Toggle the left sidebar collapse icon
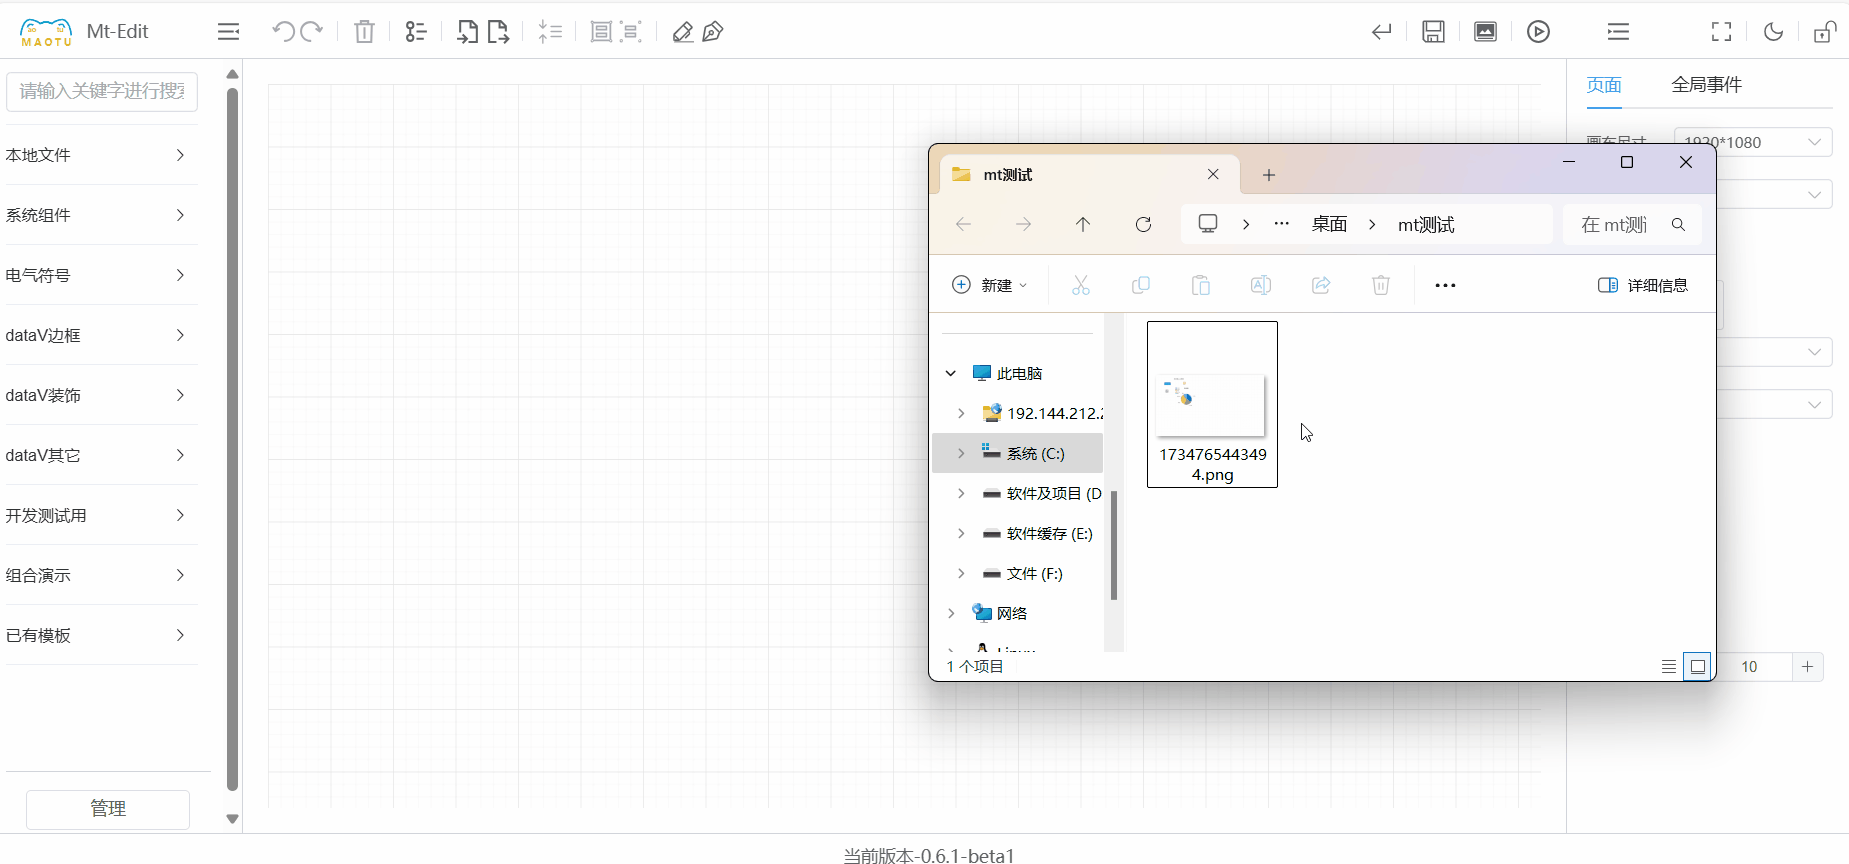Screen dimensions: 1849x864 click(228, 32)
